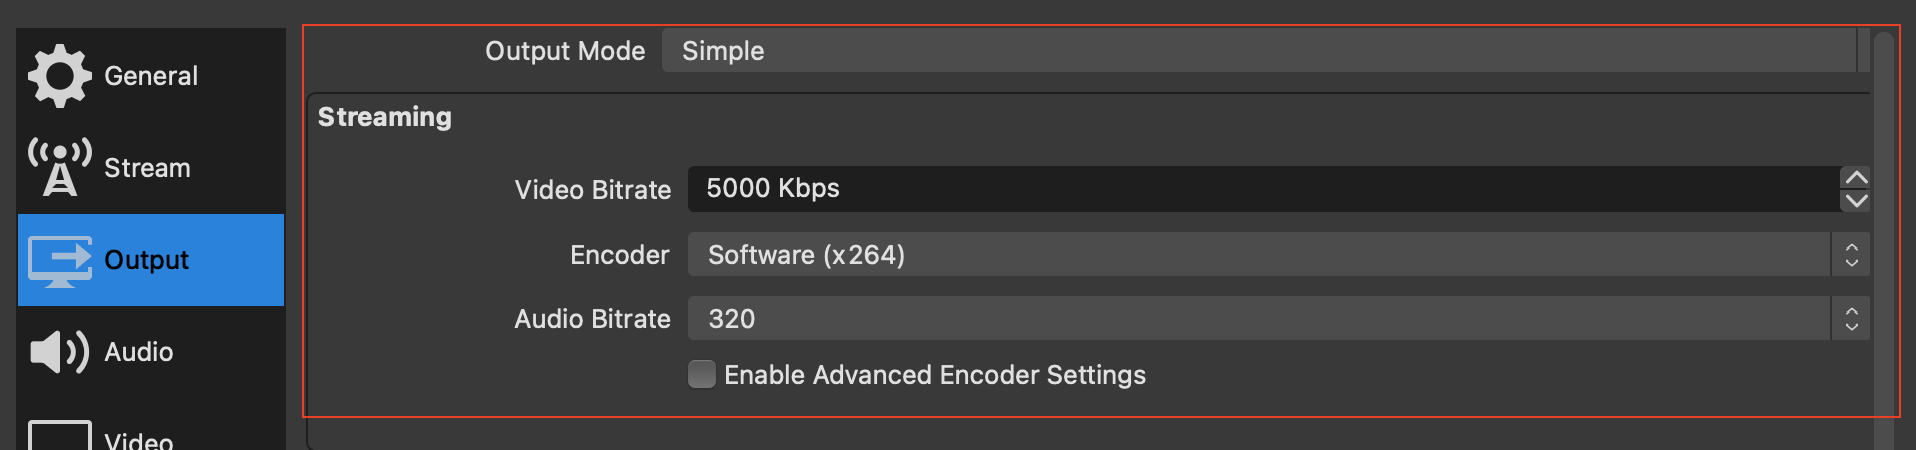Click into the Video Bitrate 5000 Kbps field
The height and width of the screenshot is (450, 1916).
pyautogui.click(x=1262, y=189)
